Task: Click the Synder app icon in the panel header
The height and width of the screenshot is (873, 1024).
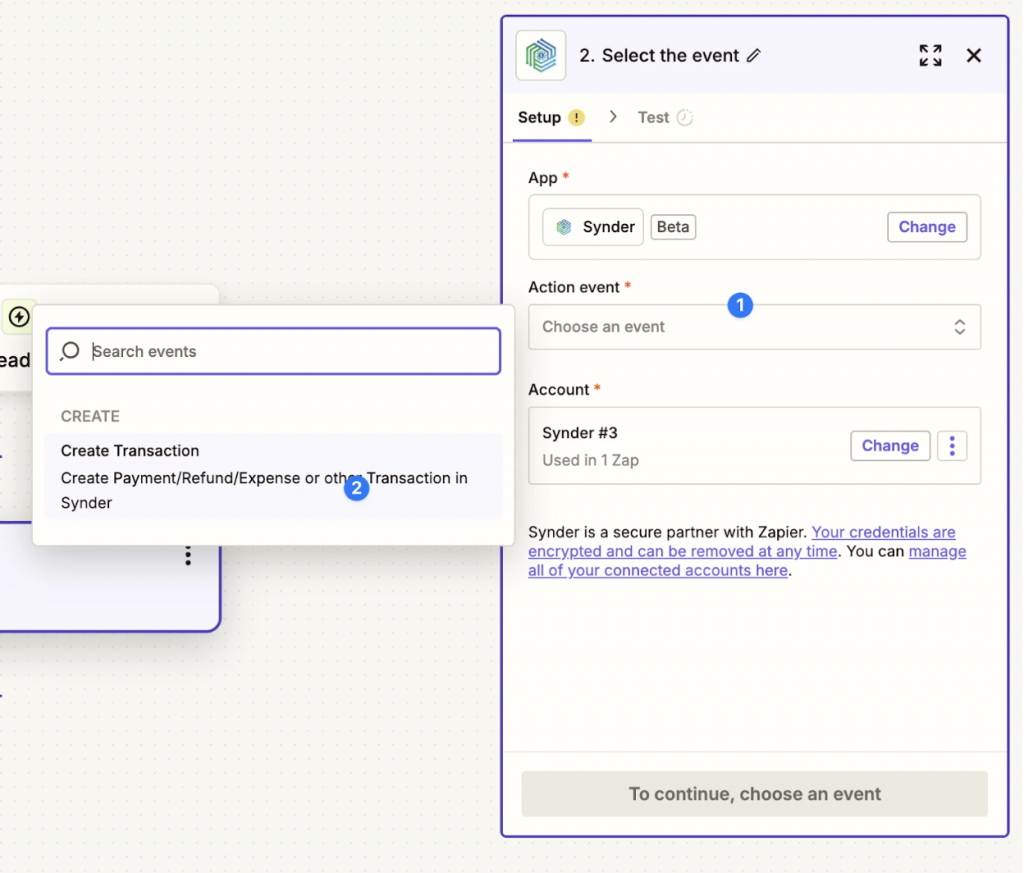Action: [x=540, y=55]
